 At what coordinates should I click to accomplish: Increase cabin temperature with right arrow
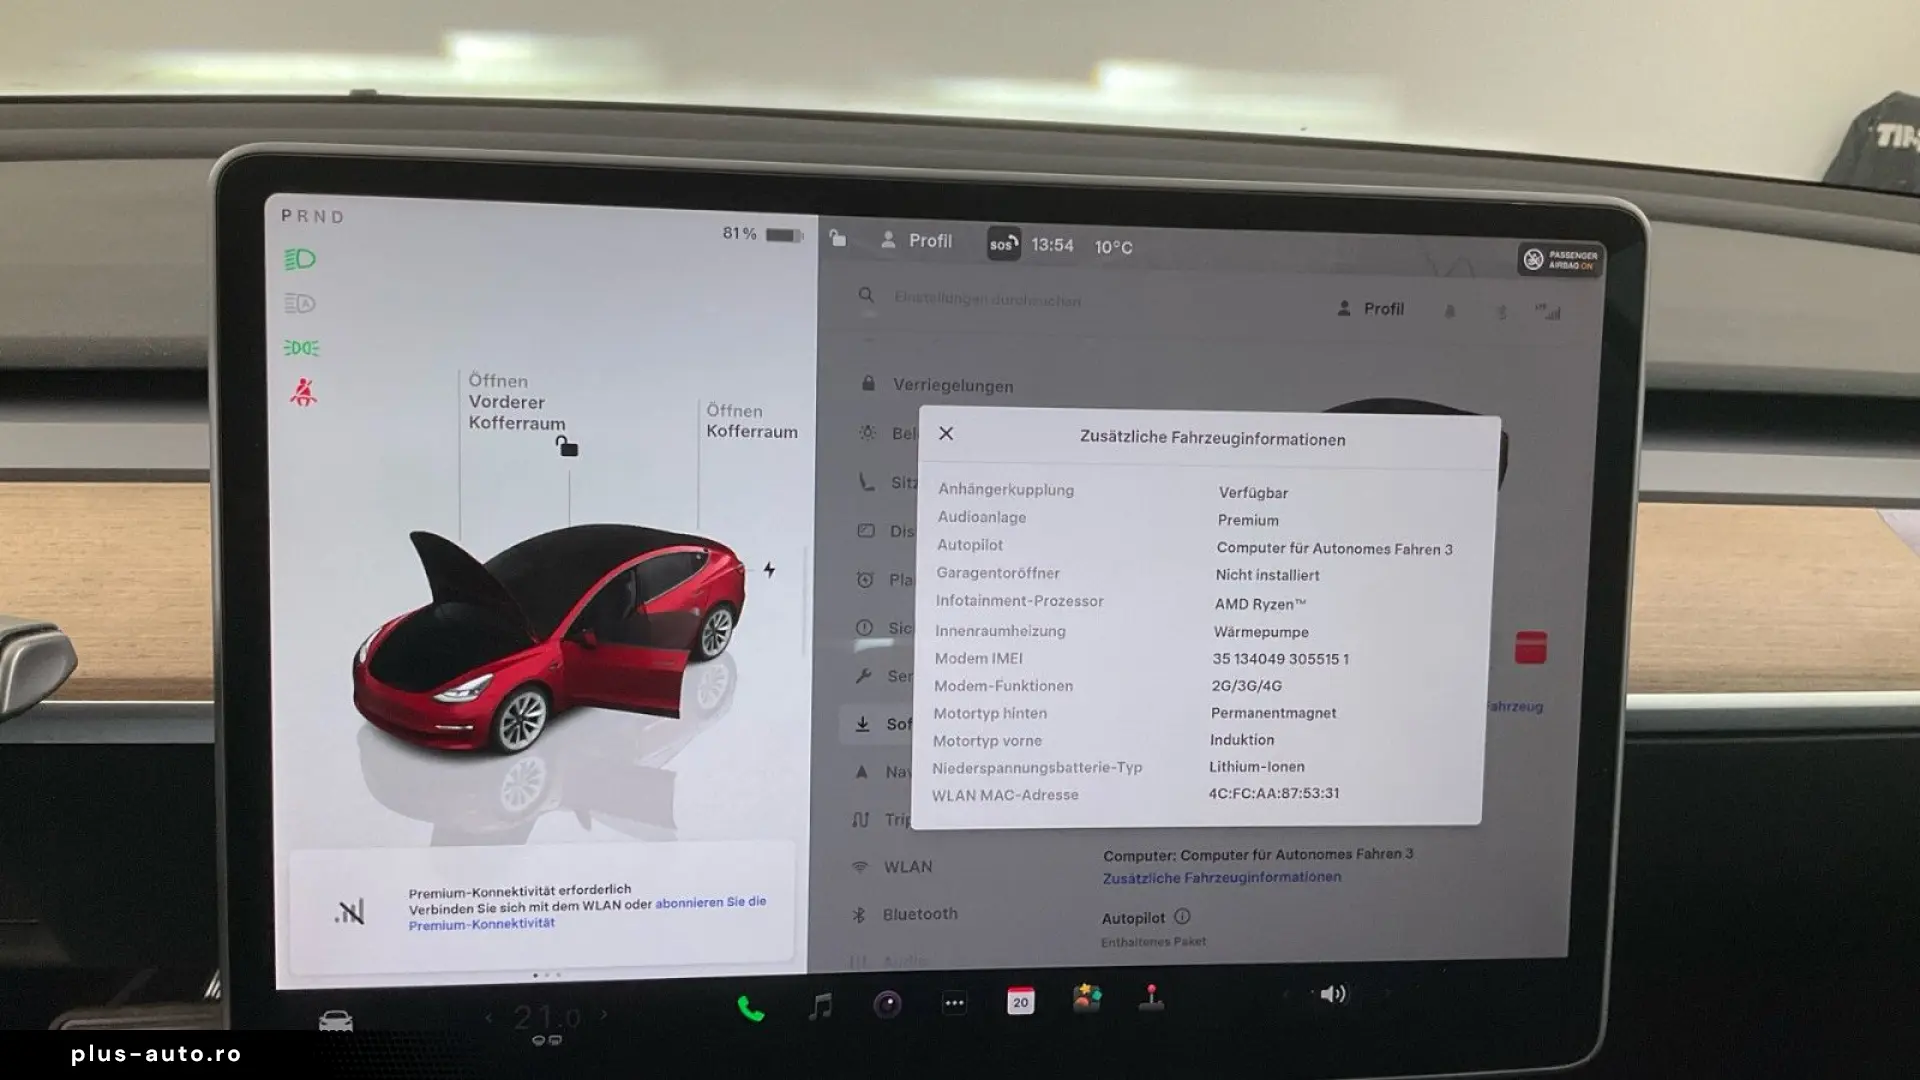tap(604, 1014)
